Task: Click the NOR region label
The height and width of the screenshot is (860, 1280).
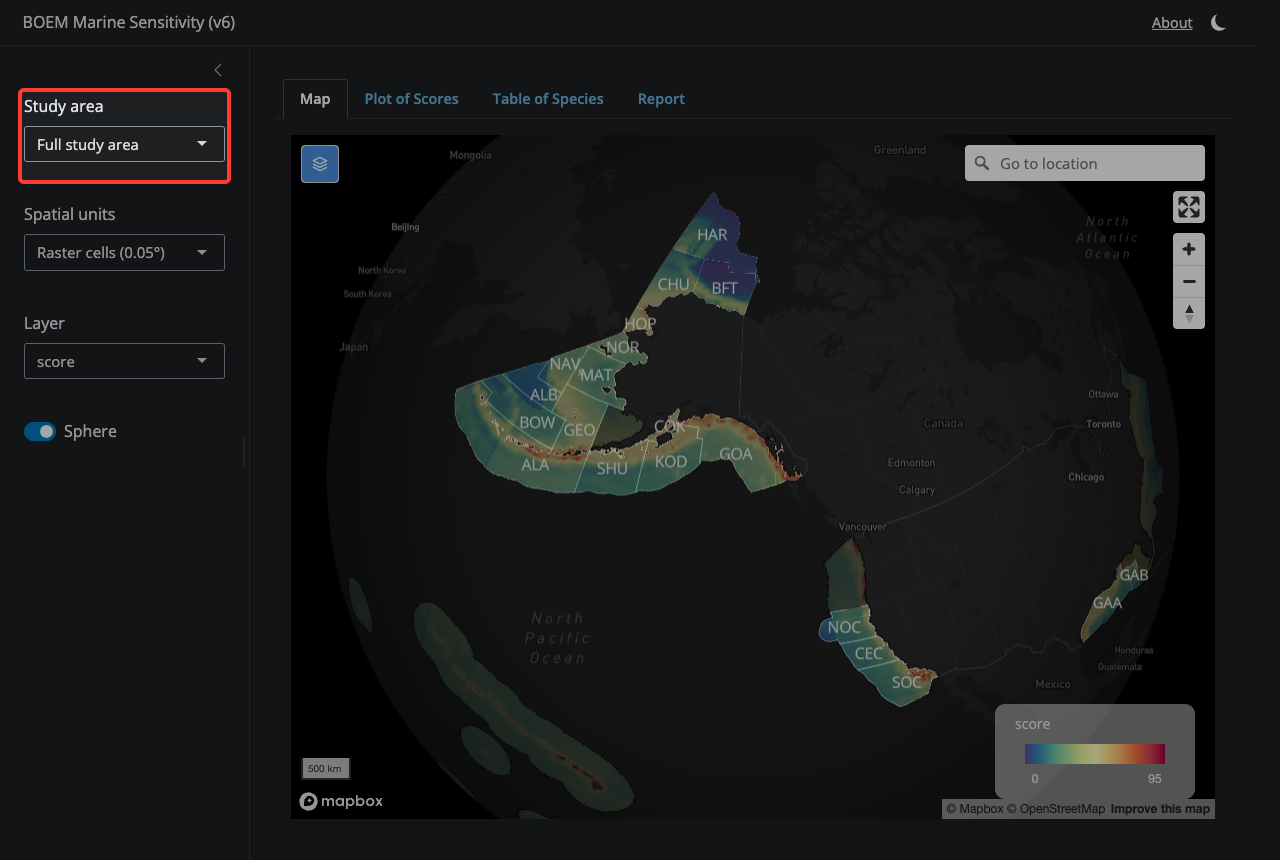Action: point(623,347)
